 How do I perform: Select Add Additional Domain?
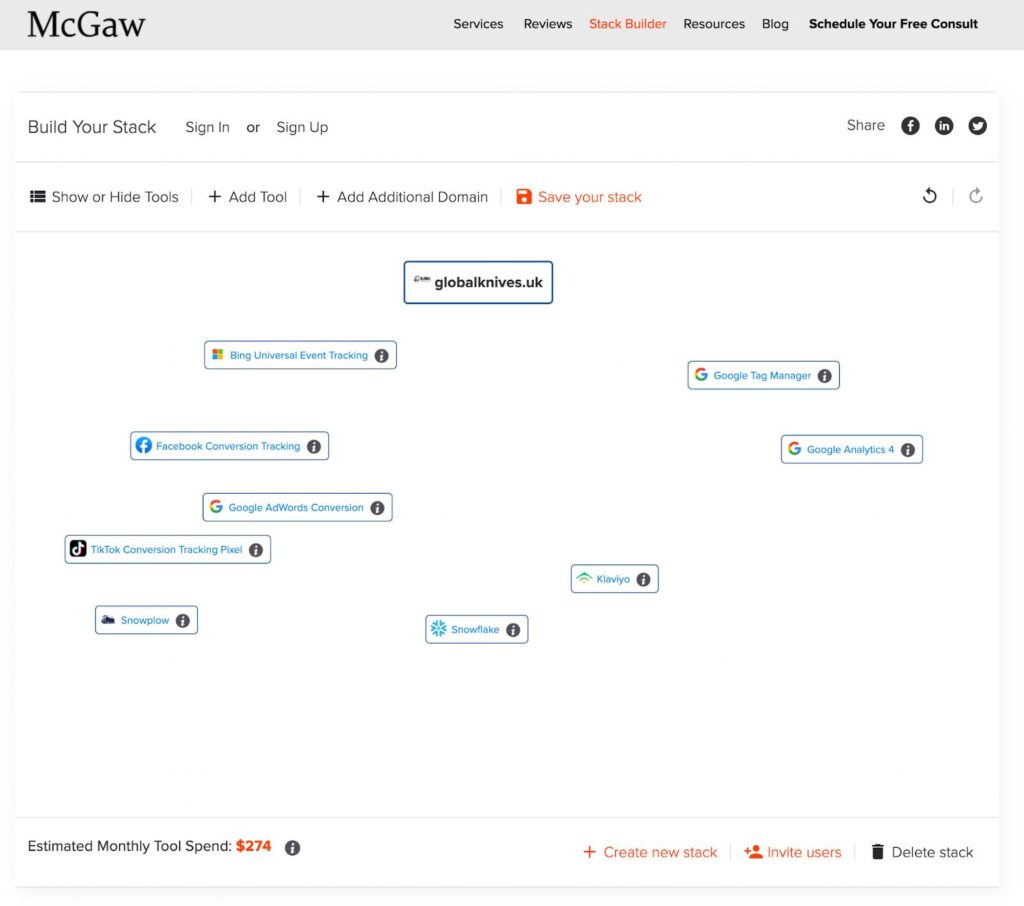[402, 197]
